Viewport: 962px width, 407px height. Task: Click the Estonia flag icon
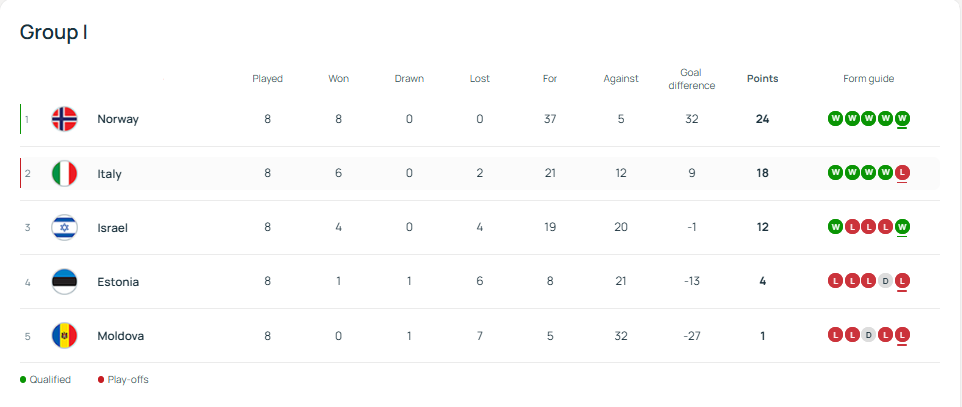point(64,281)
